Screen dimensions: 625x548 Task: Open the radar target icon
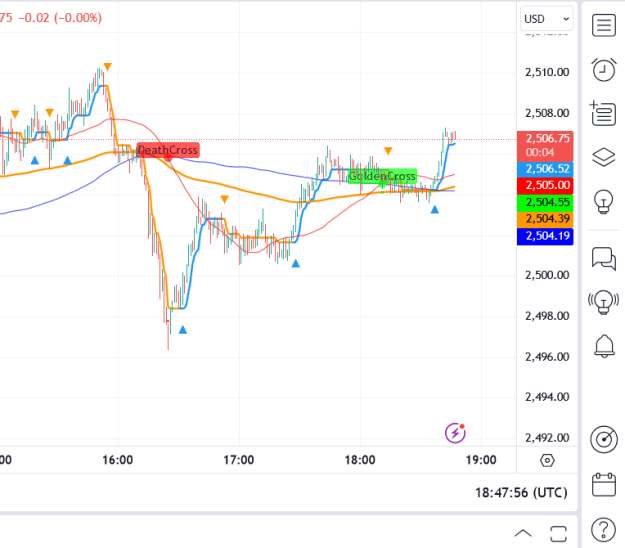coord(604,439)
